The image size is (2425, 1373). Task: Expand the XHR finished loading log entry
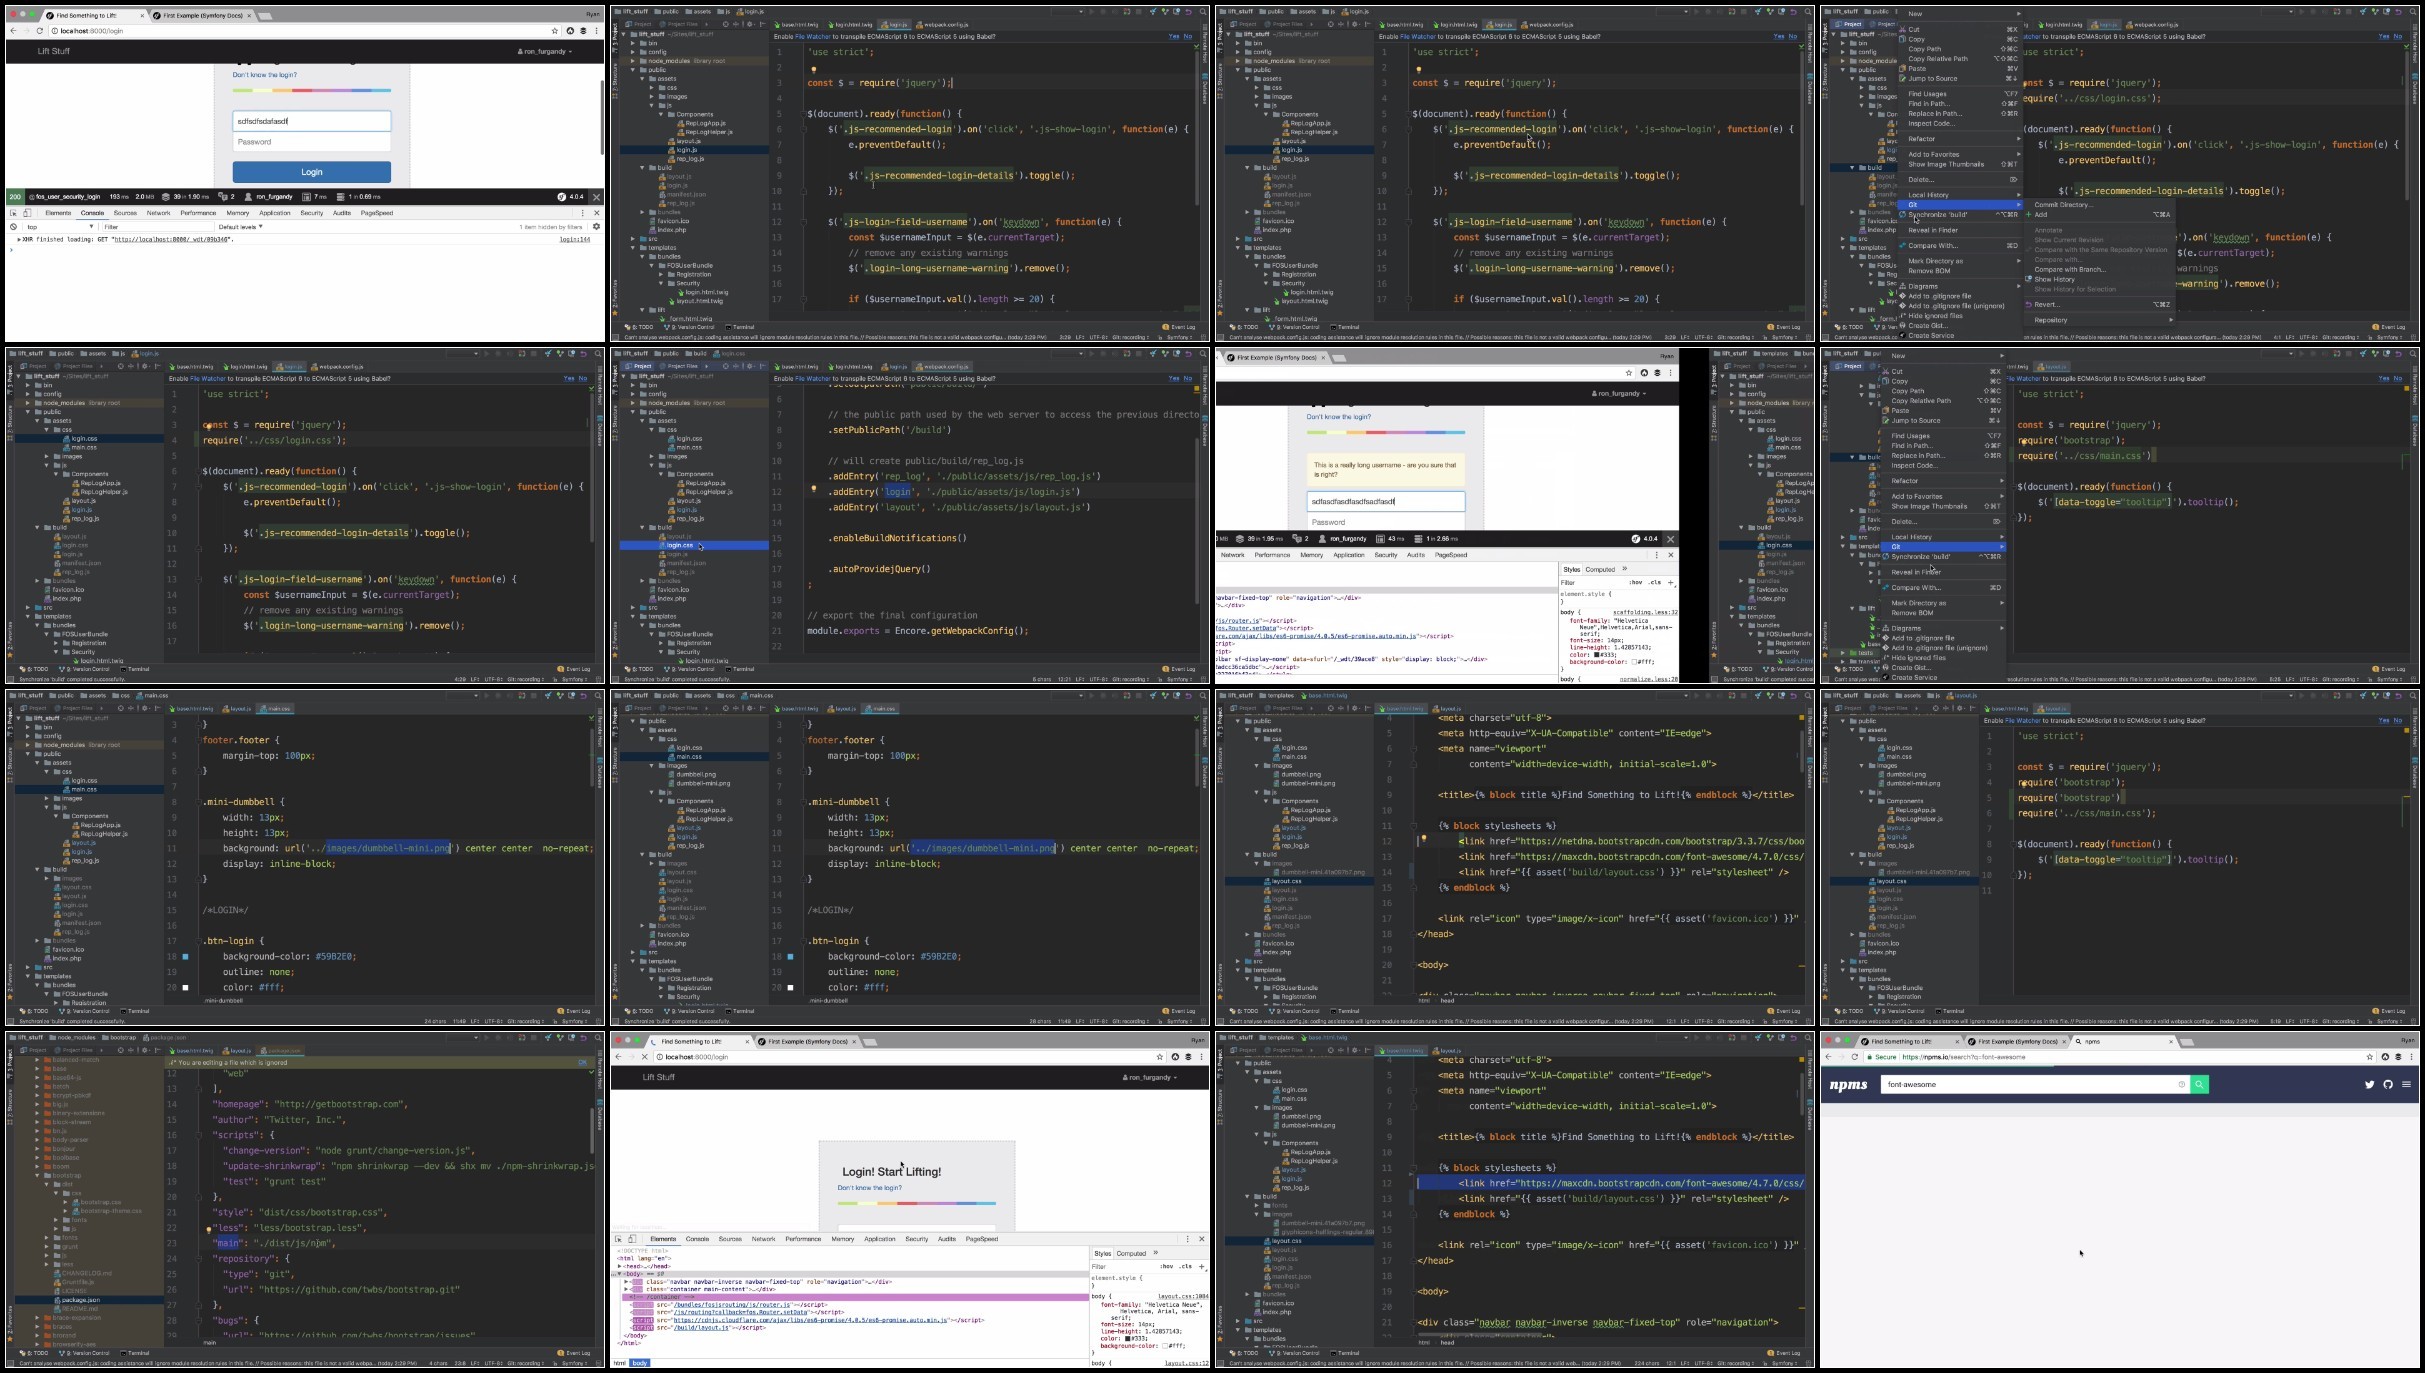(x=20, y=240)
